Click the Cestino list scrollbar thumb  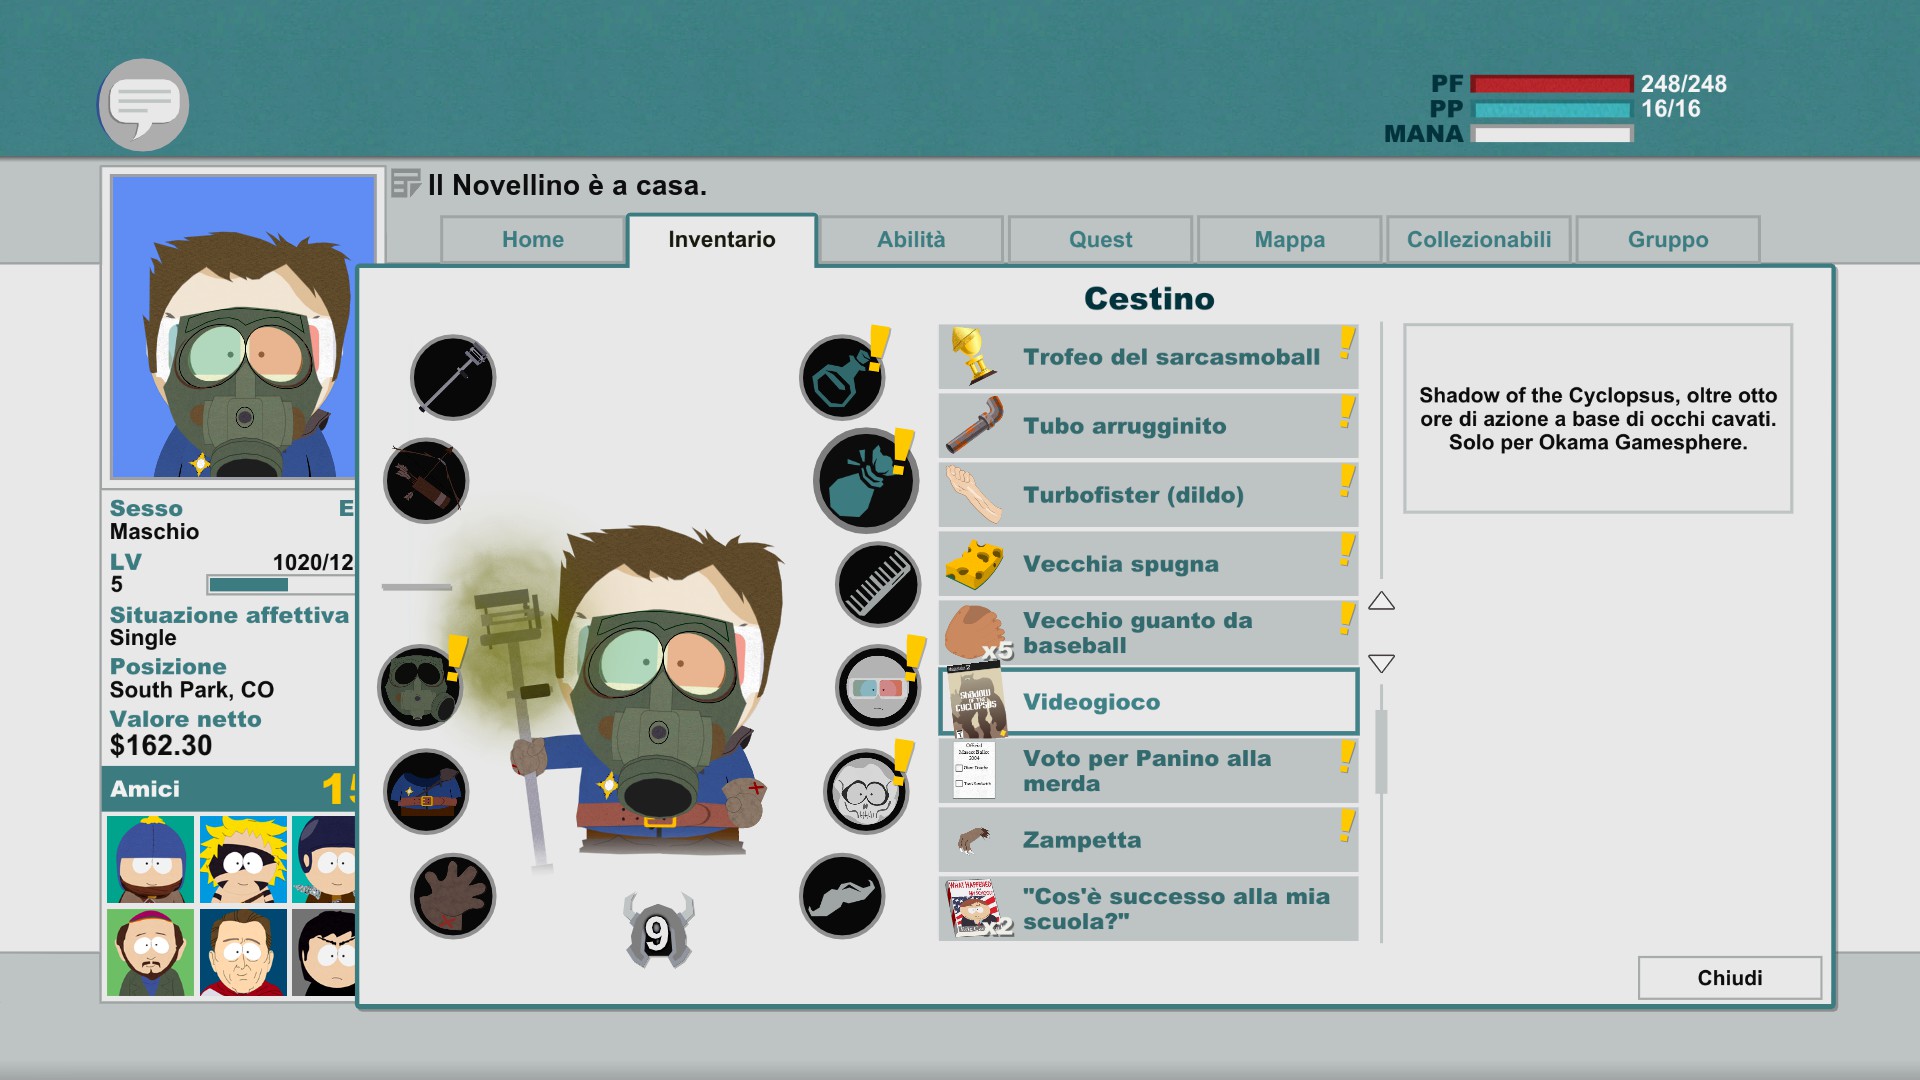pos(1381,752)
